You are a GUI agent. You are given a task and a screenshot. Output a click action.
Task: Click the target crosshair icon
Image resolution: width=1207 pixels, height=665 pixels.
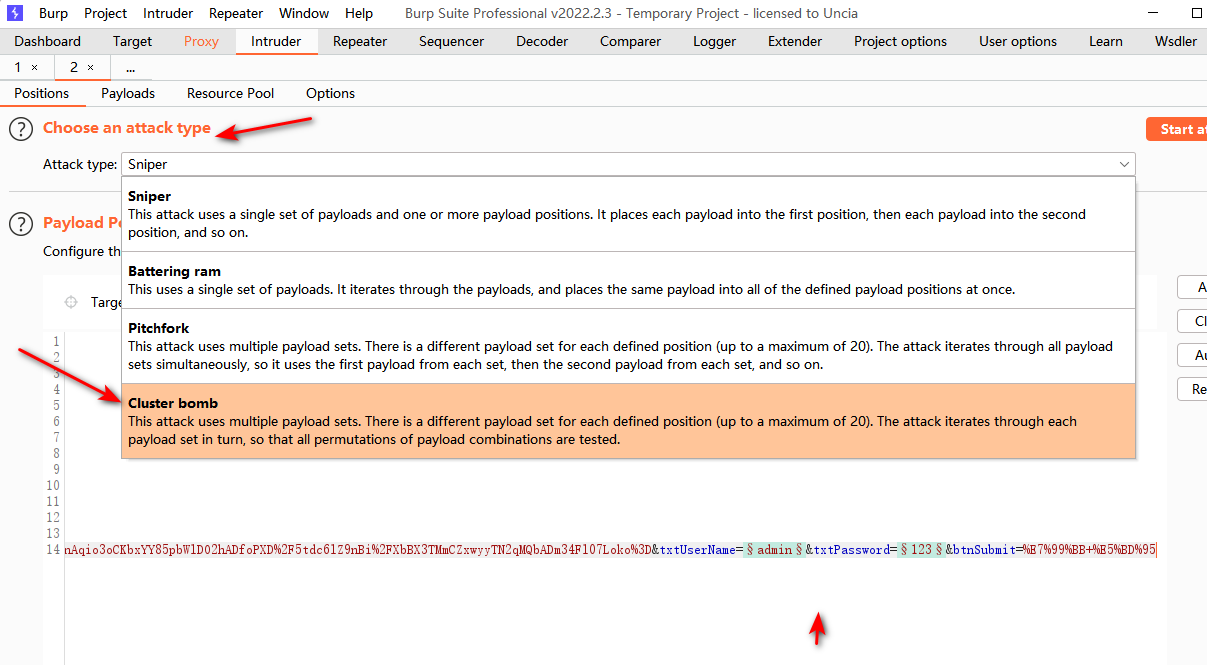pos(71,302)
